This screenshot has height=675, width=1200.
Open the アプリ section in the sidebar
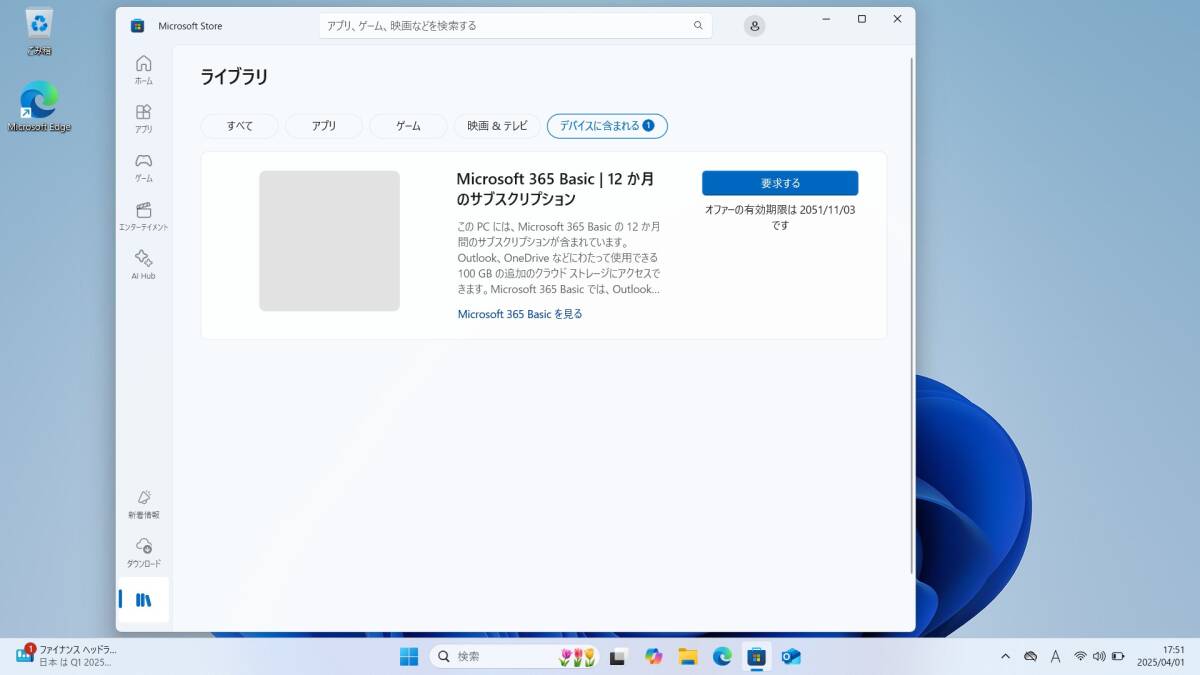point(143,118)
